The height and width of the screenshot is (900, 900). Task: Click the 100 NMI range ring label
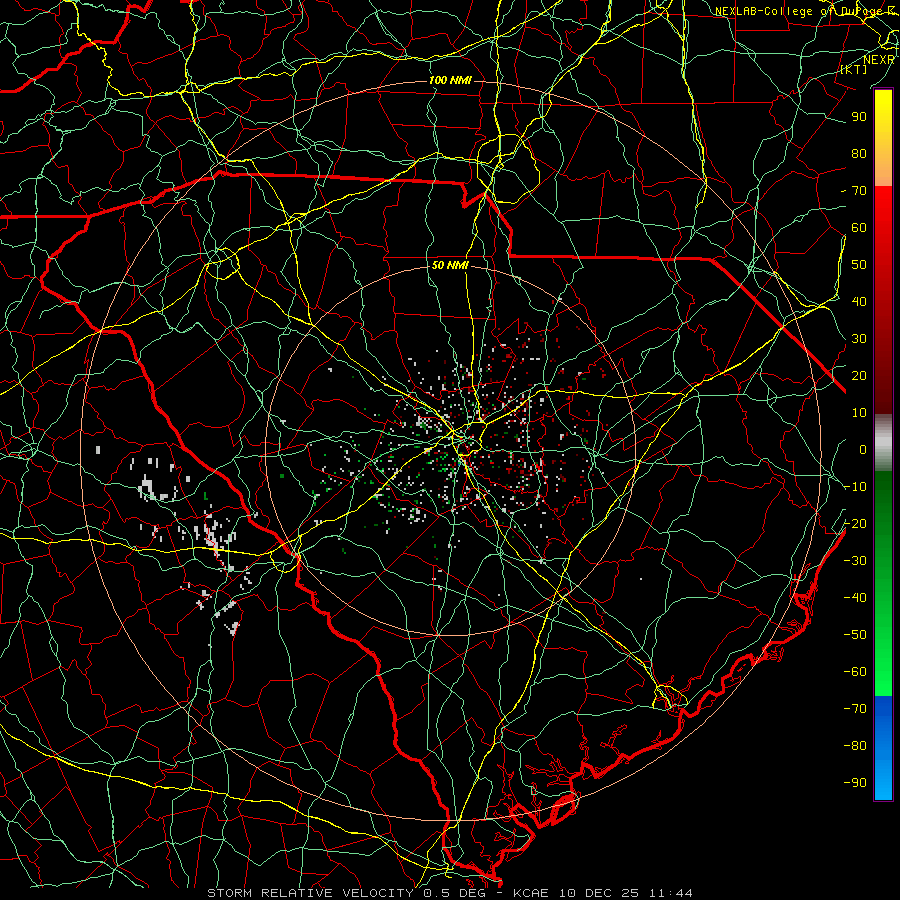pyautogui.click(x=450, y=80)
